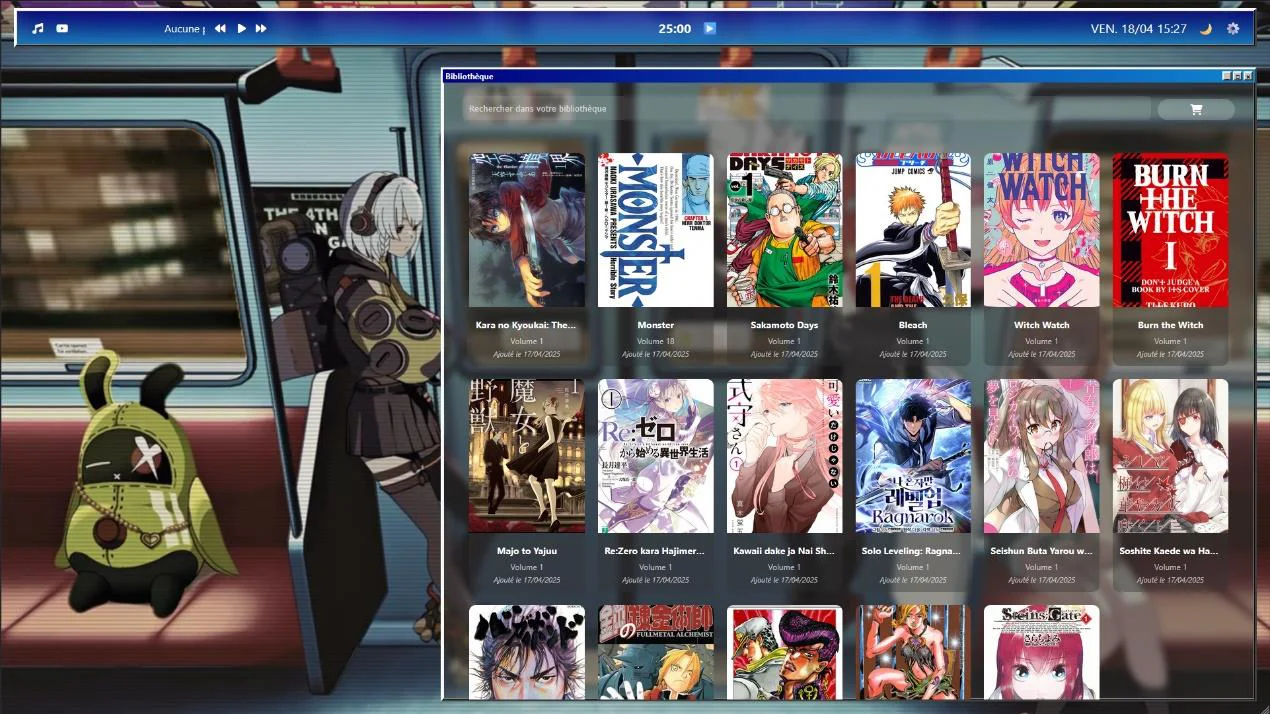Image resolution: width=1270 pixels, height=714 pixels.
Task: Toggle night mode moon icon
Action: point(1206,29)
